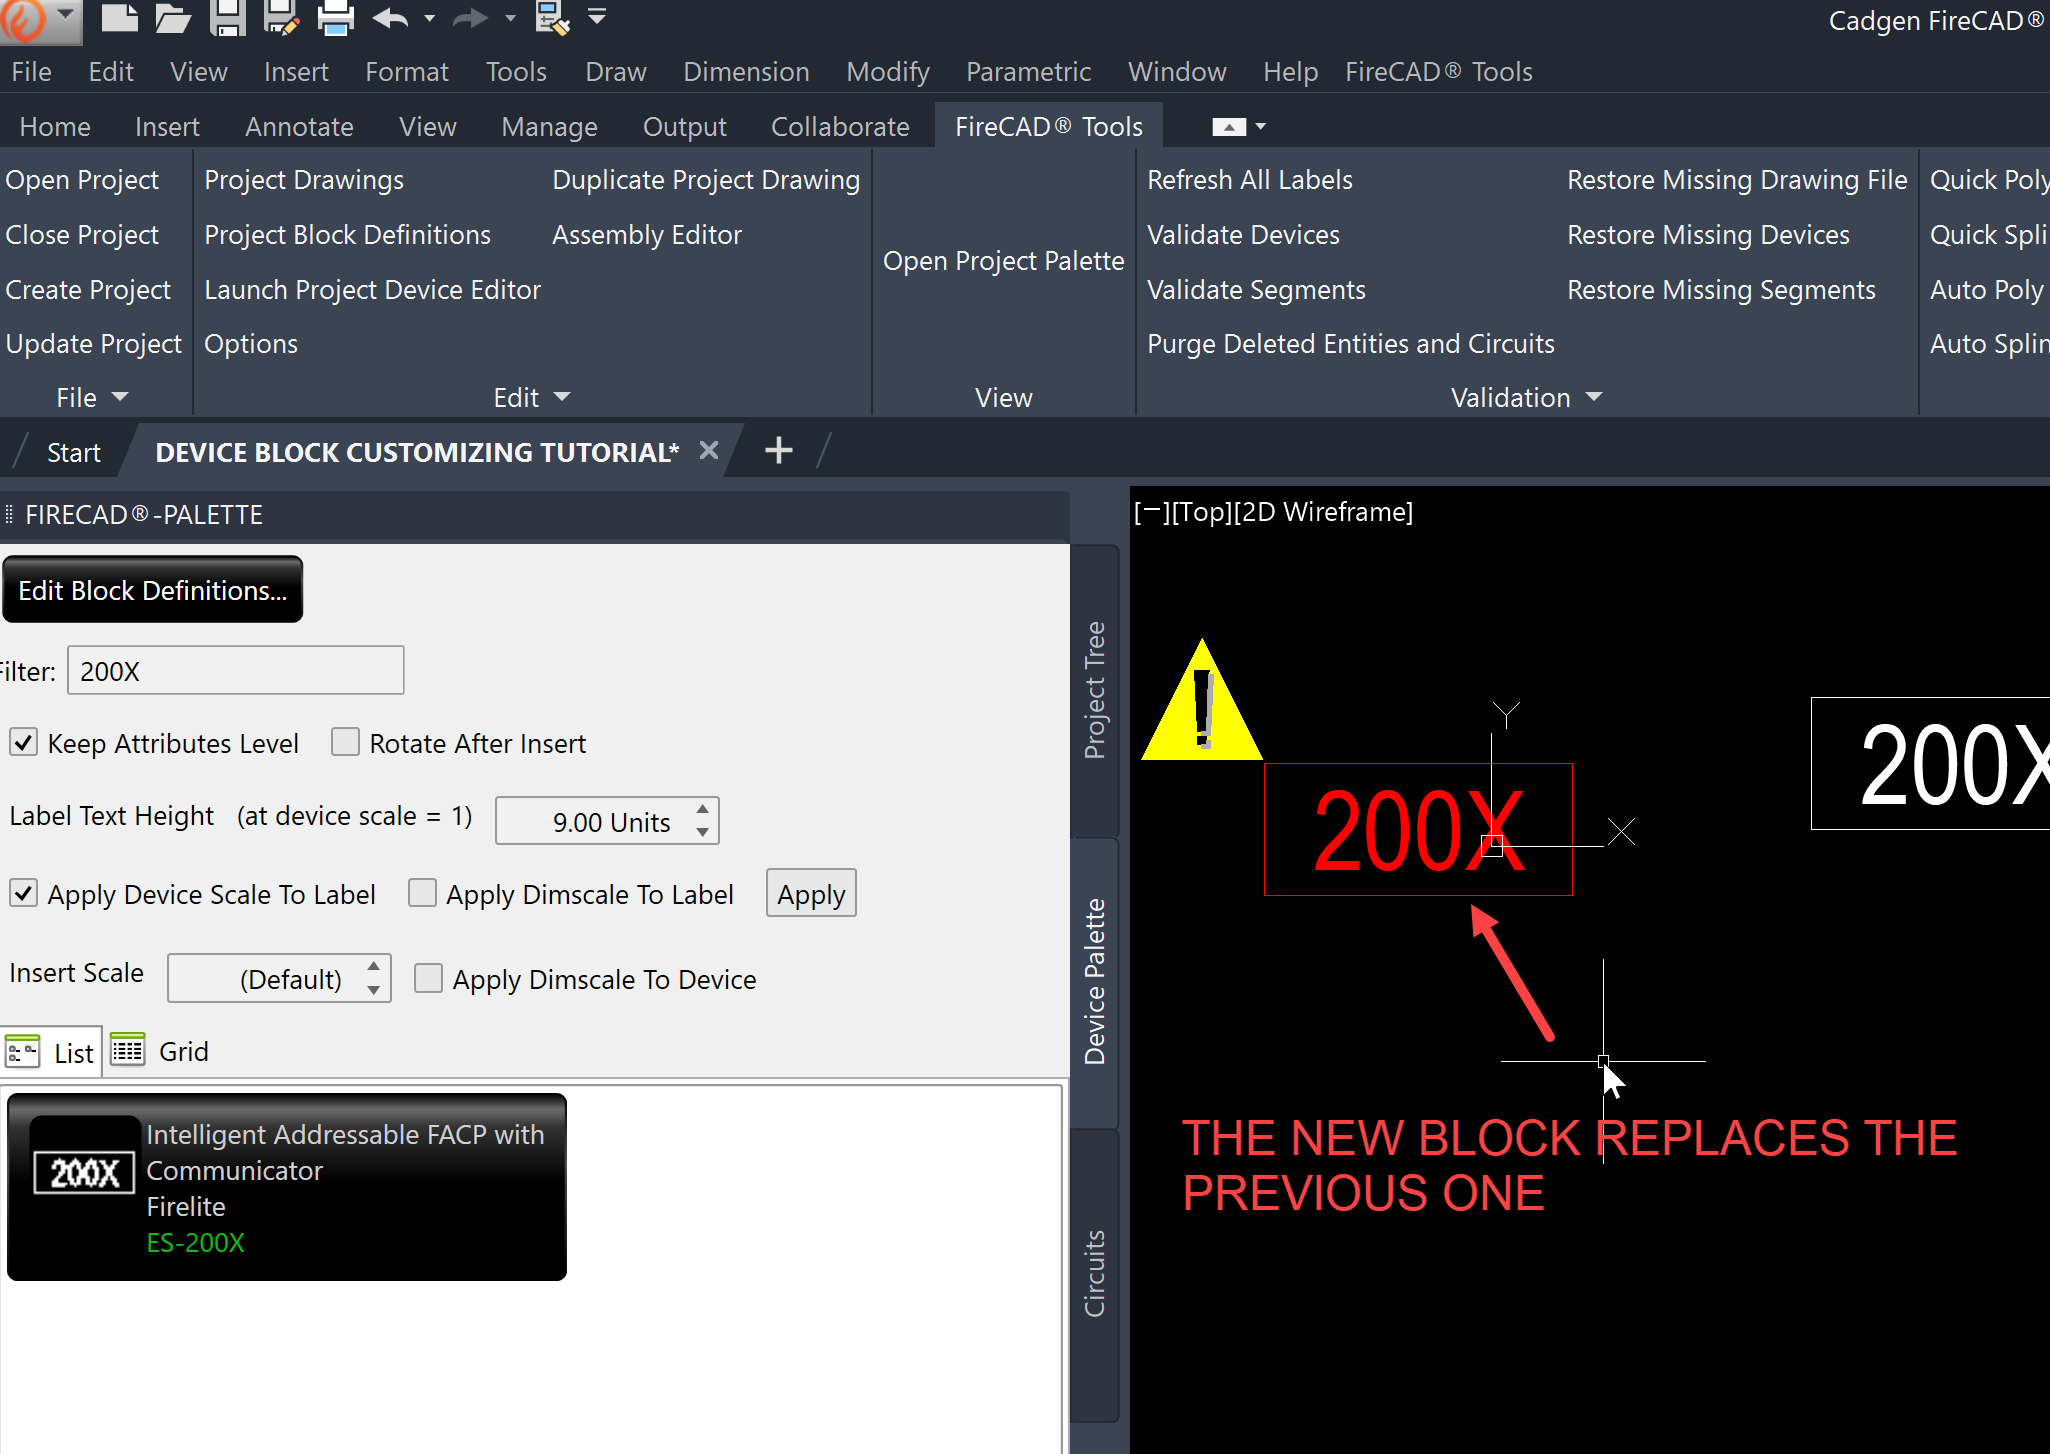Click the plus icon to add new drawing tab
This screenshot has width=2050, height=1454.
pos(778,450)
